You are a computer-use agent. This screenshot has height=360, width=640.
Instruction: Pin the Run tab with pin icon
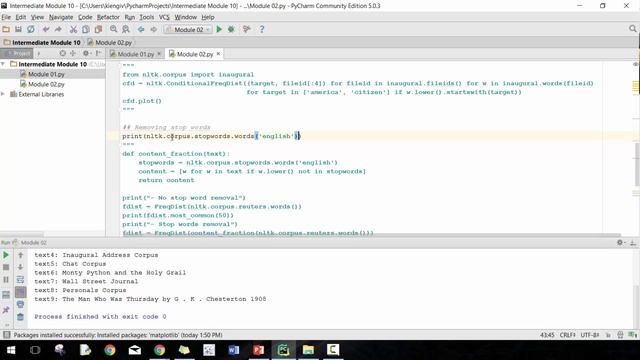point(6,310)
